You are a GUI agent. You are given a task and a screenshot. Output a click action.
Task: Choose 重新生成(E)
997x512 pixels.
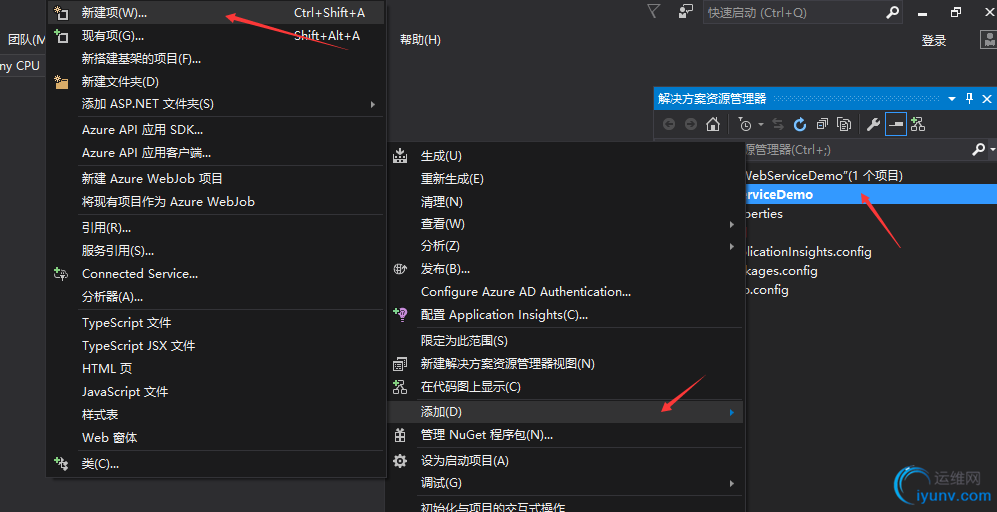coord(565,179)
